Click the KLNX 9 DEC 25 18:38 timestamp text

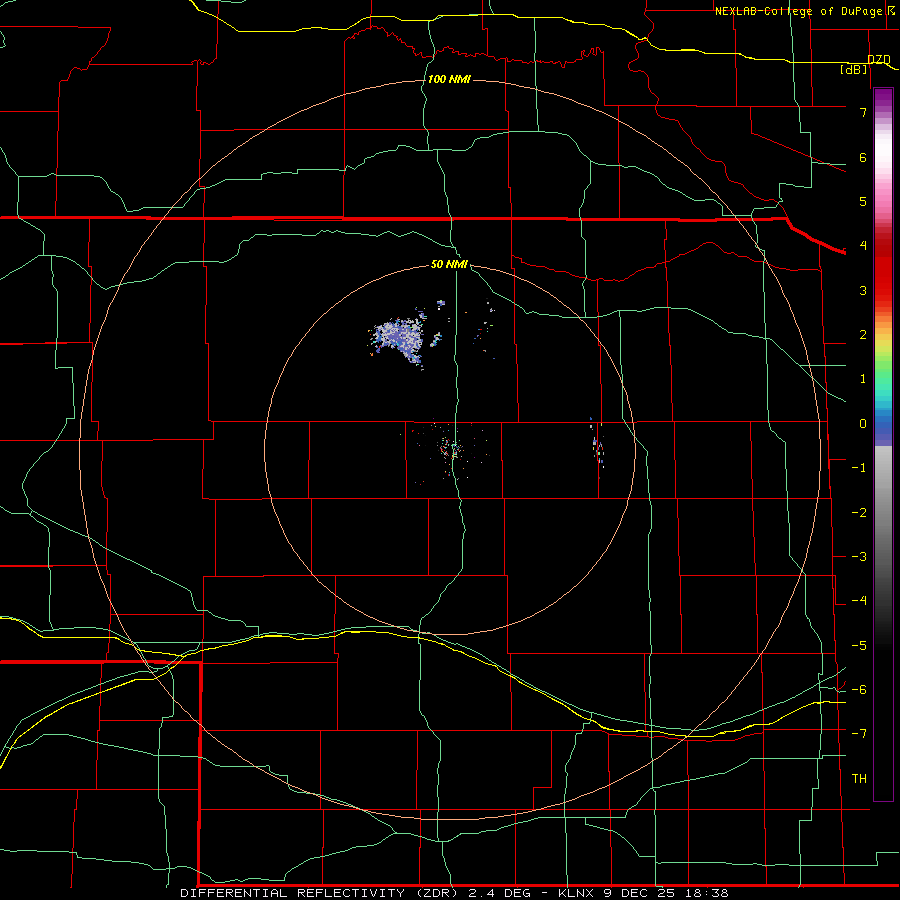click(643, 893)
